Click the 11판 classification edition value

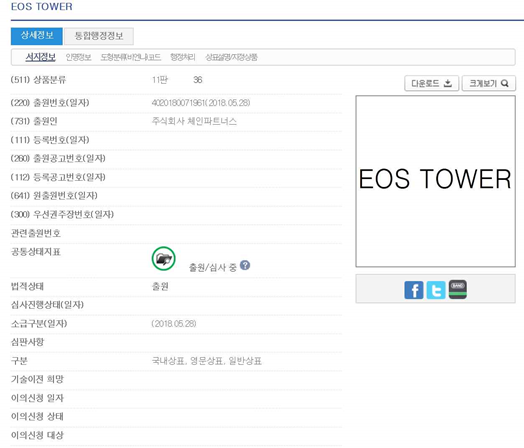pyautogui.click(x=160, y=80)
